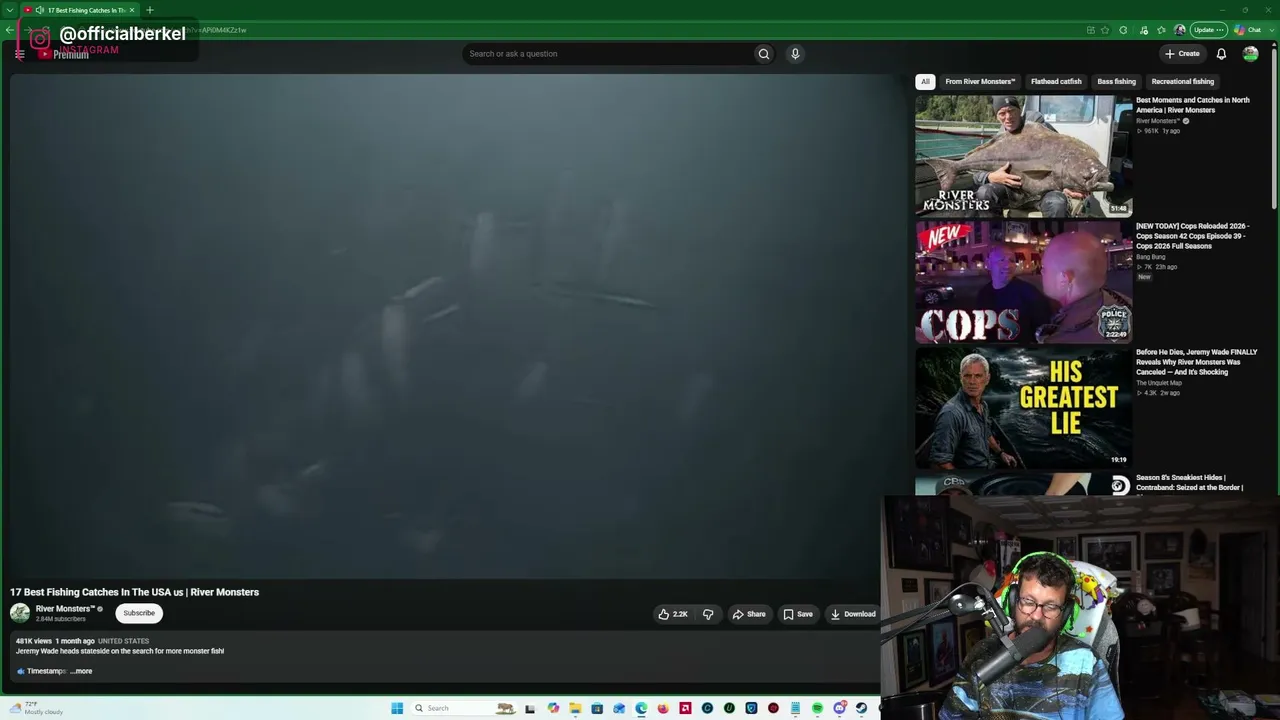The width and height of the screenshot is (1280, 720).
Task: Open River Monsters channel avatar
Action: click(x=20, y=613)
